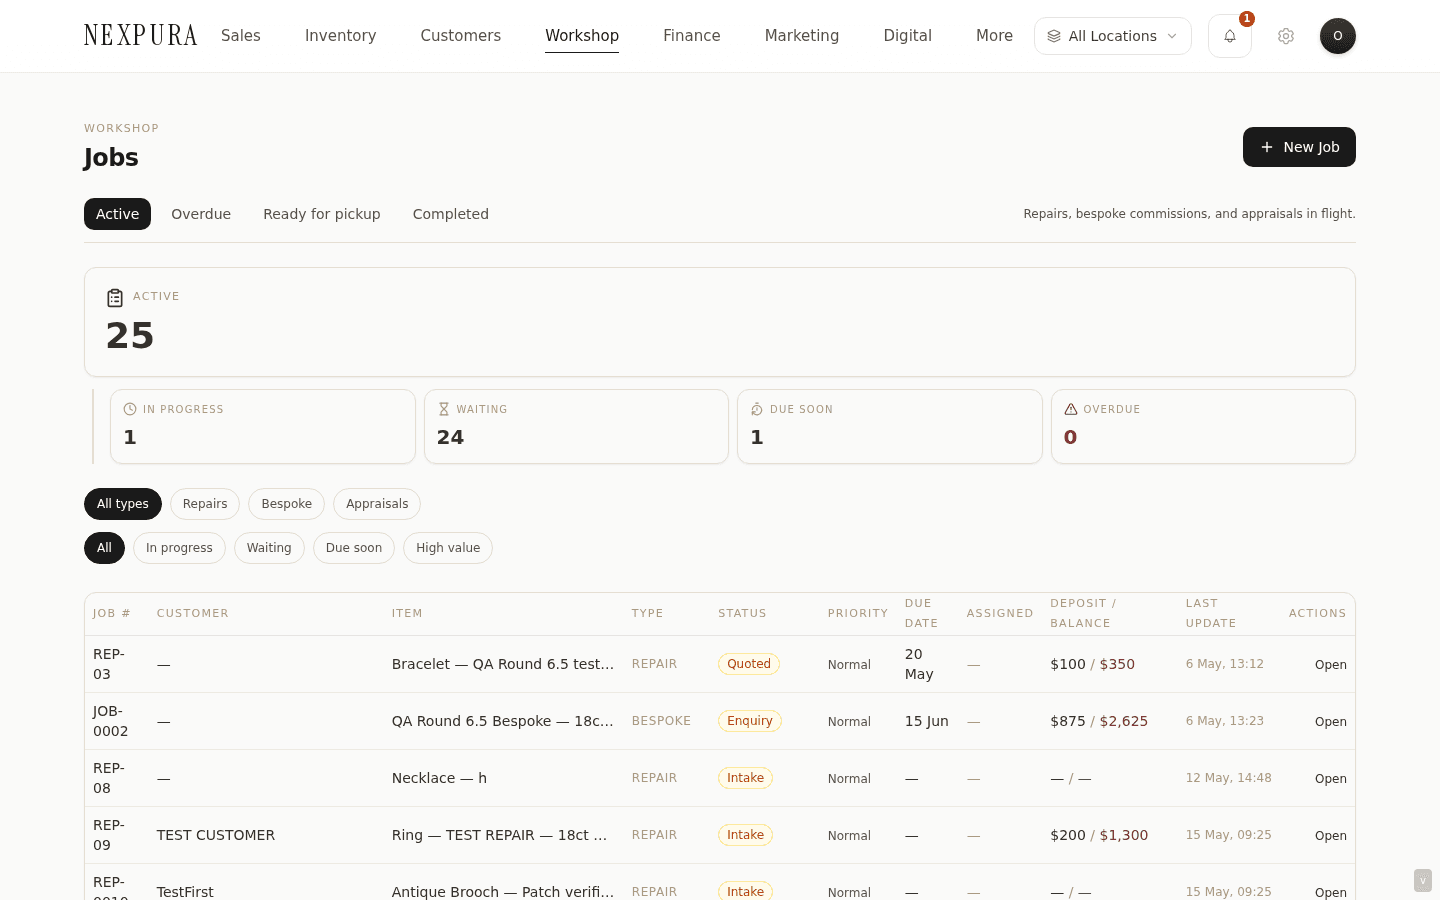
Task: Open the More navigation menu
Action: (x=994, y=36)
